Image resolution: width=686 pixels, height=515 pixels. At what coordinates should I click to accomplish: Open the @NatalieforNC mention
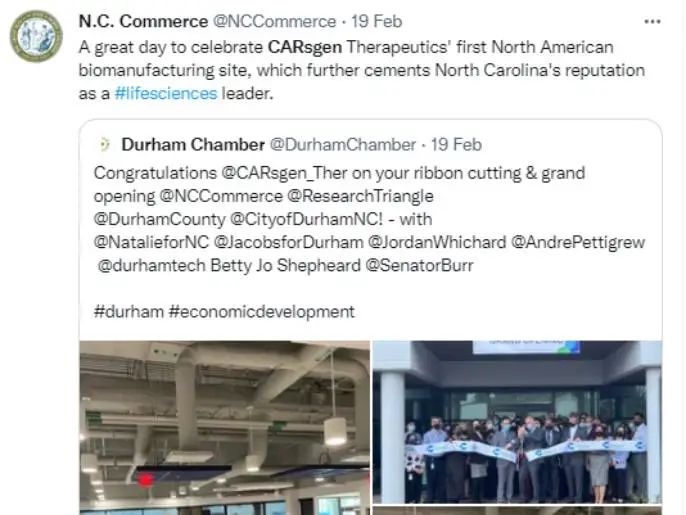coord(151,243)
